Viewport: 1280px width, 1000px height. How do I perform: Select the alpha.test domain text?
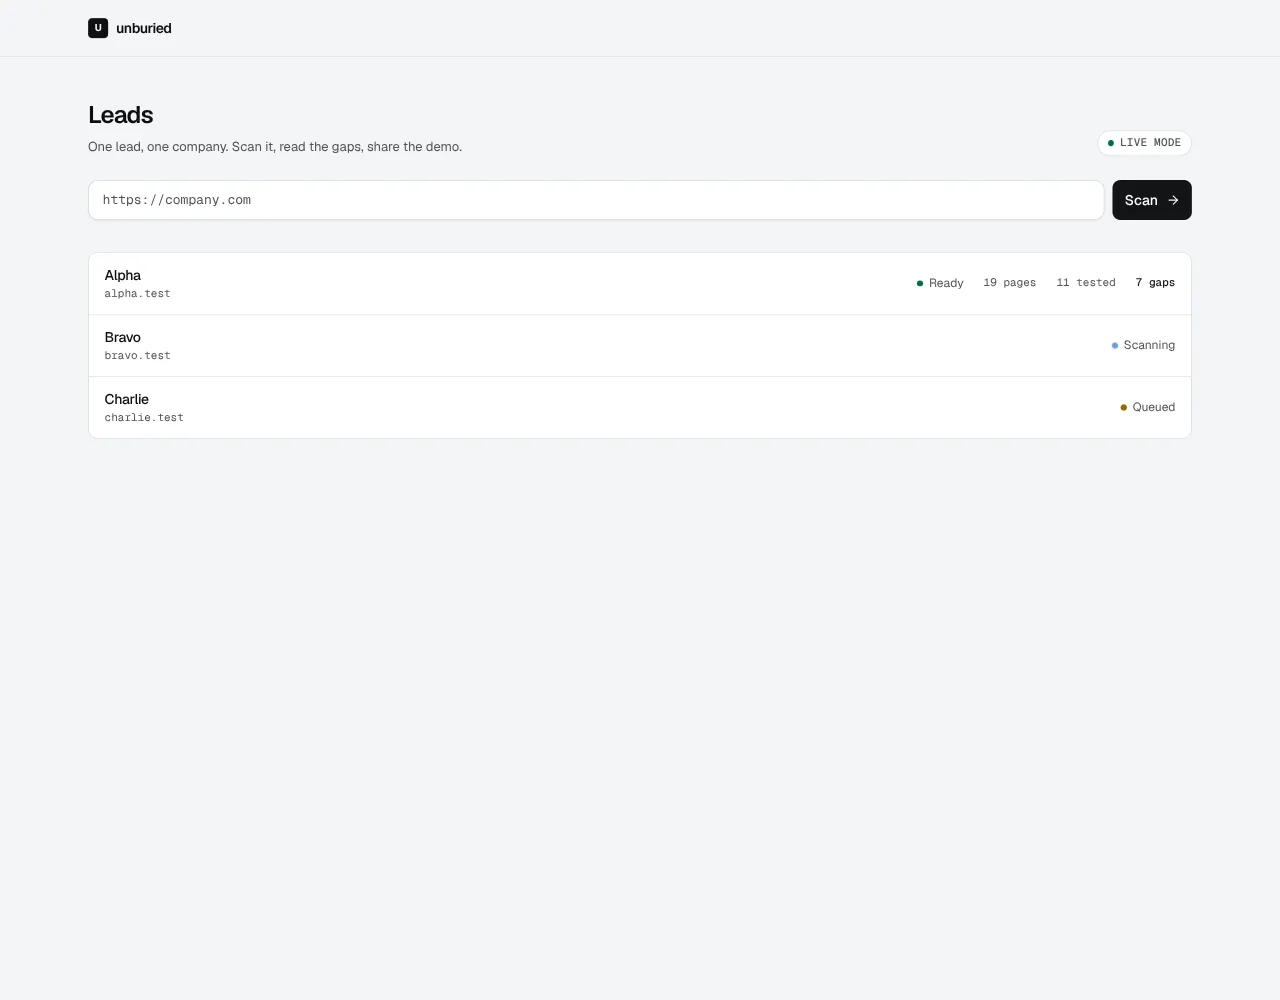137,294
